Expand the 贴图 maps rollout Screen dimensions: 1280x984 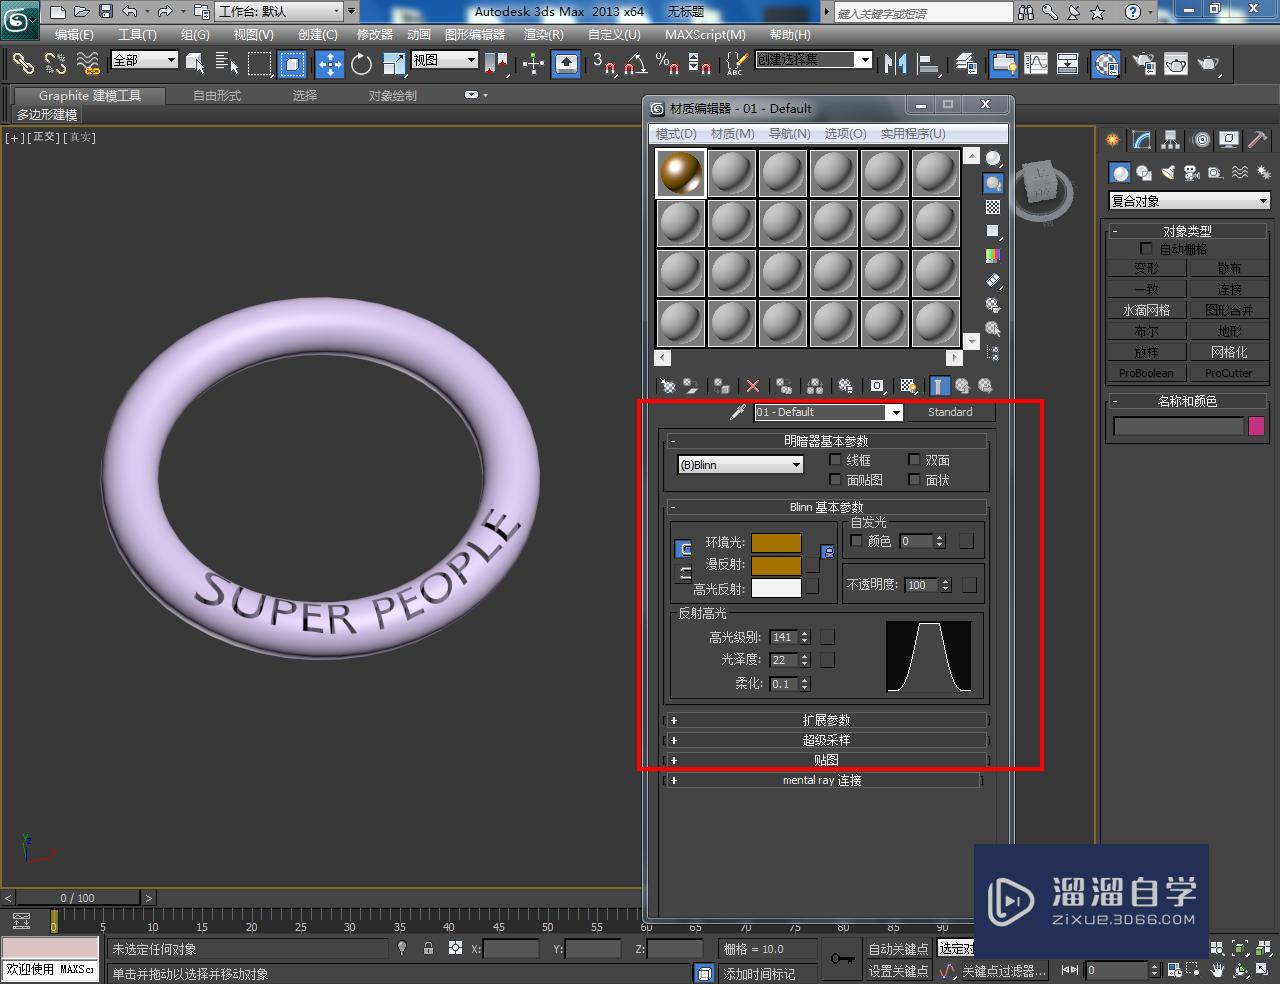826,760
